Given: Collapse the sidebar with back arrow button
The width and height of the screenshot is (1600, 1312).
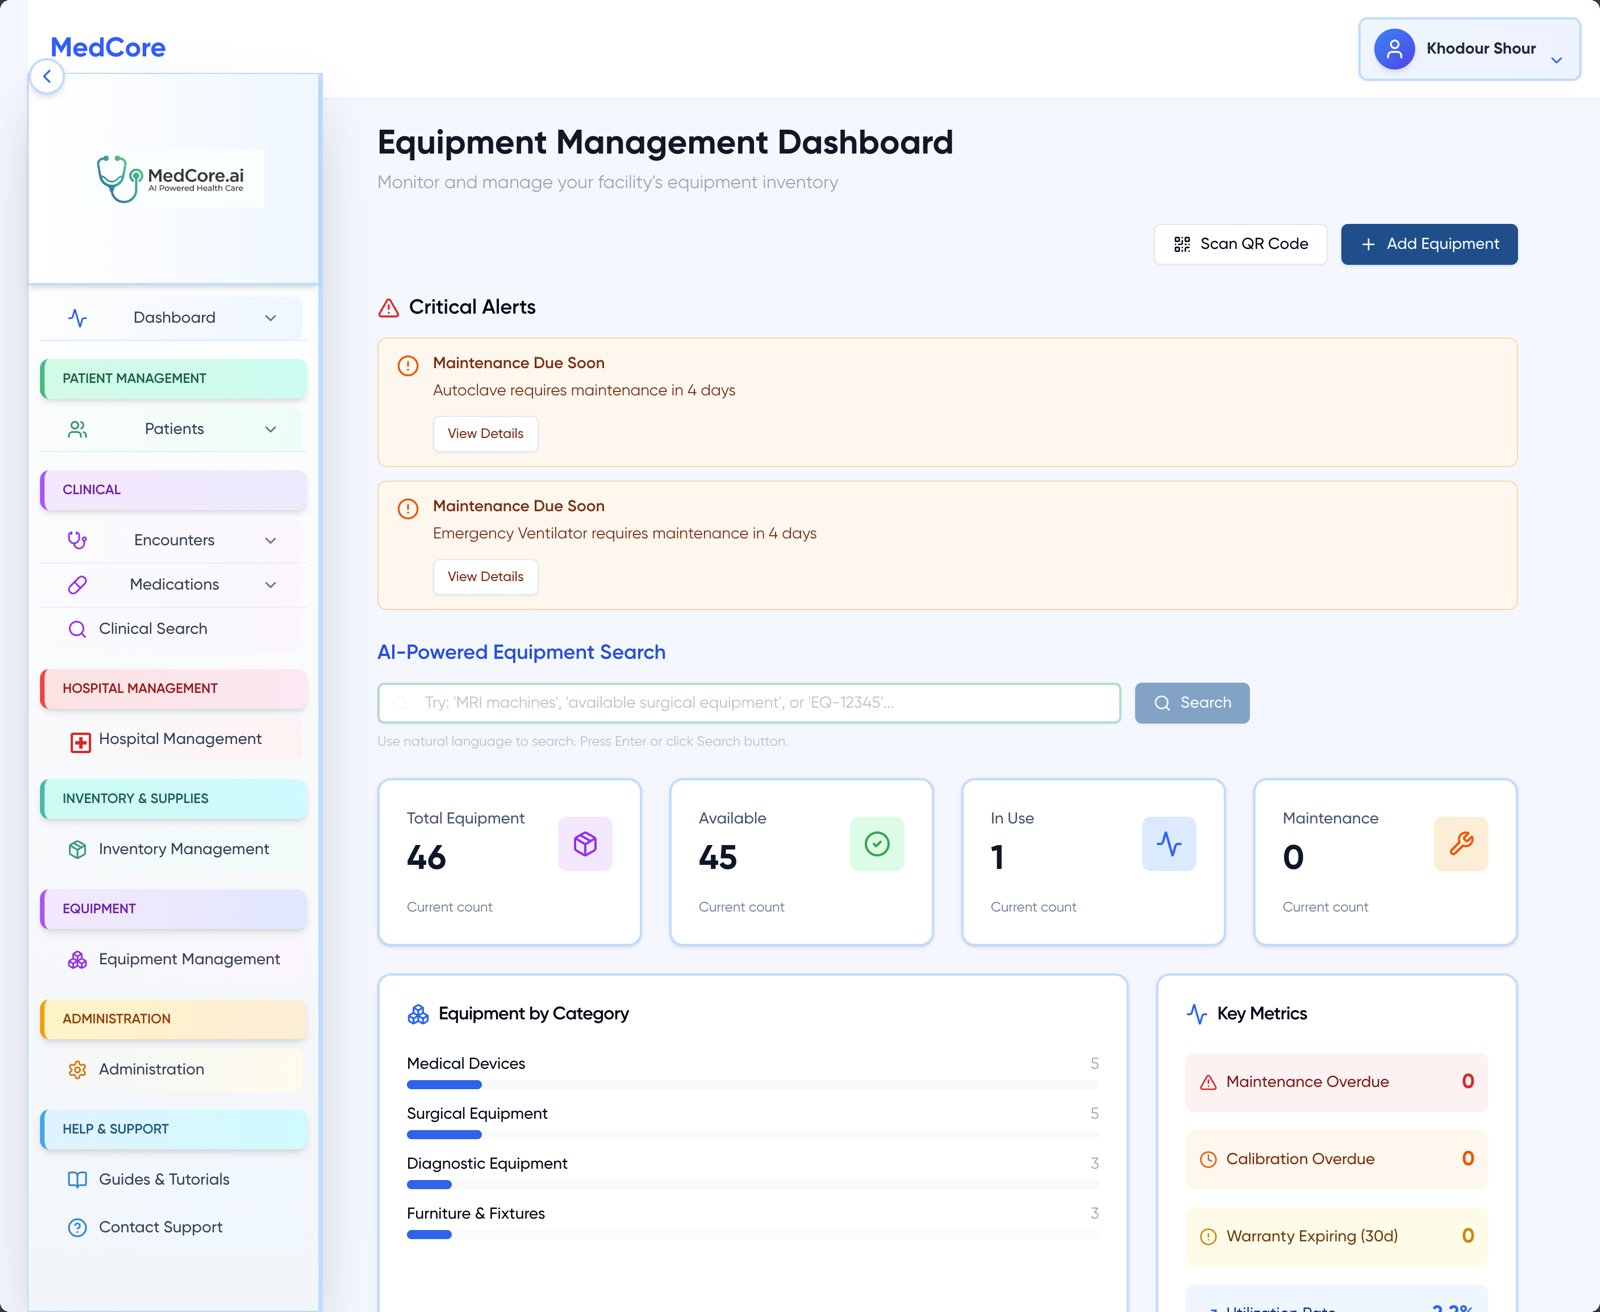Looking at the screenshot, I should click(47, 76).
